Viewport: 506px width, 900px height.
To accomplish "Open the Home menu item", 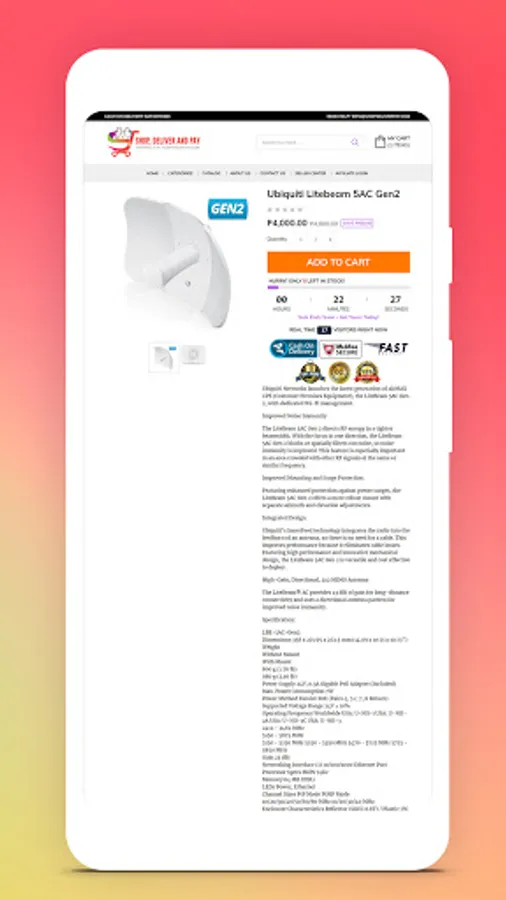I will 152,173.
